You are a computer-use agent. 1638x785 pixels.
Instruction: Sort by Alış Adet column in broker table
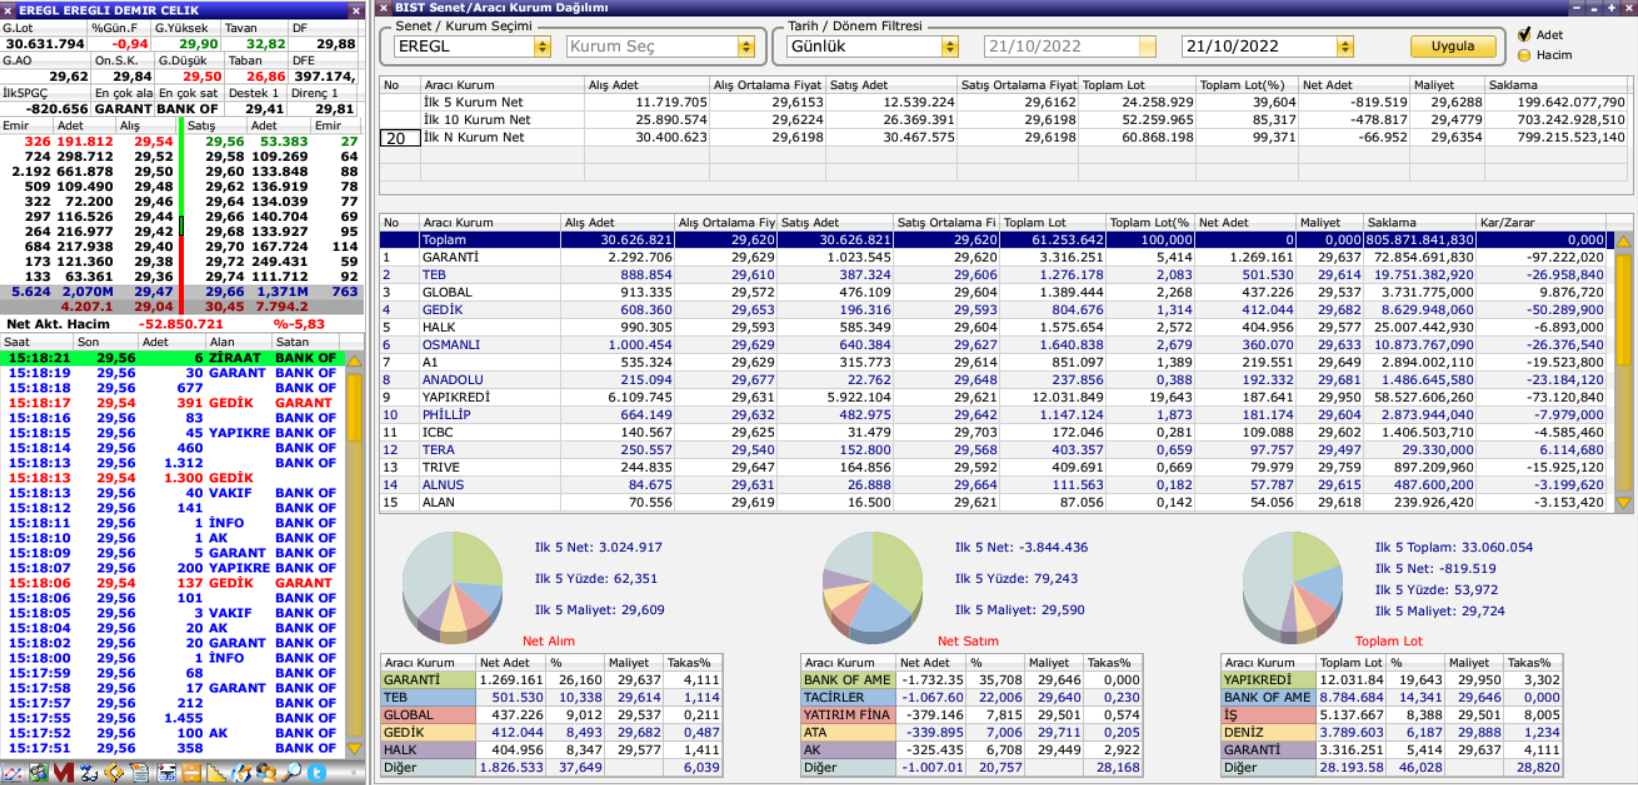618,223
